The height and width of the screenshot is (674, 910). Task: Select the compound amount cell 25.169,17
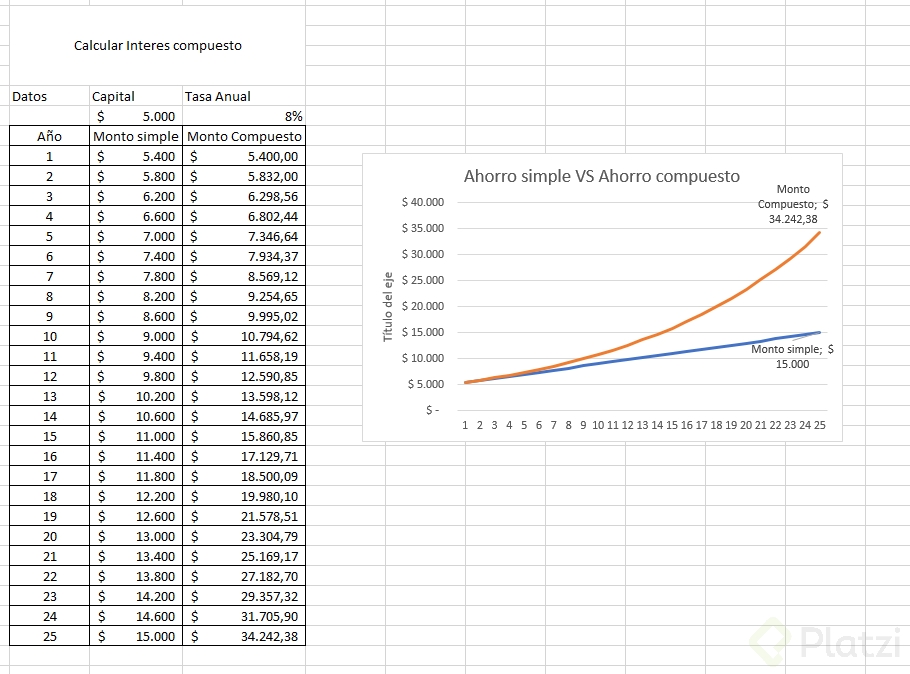244,556
